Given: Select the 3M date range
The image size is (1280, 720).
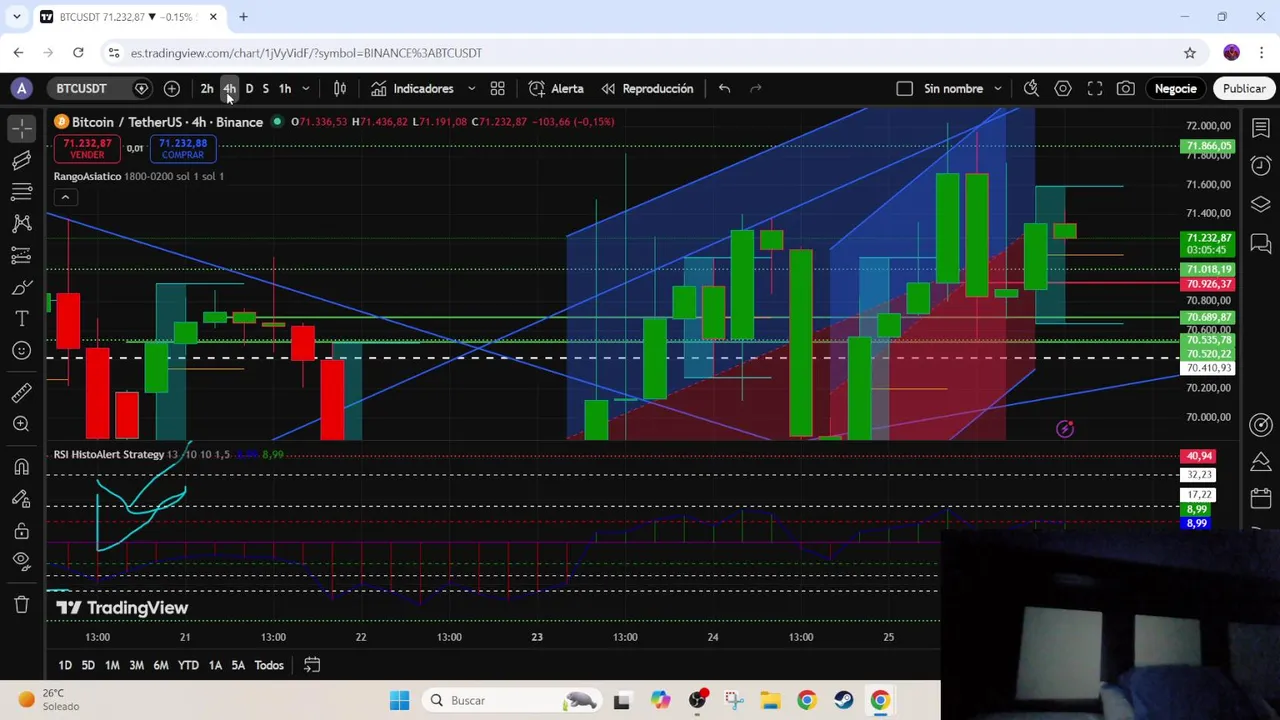Looking at the screenshot, I should (136, 665).
